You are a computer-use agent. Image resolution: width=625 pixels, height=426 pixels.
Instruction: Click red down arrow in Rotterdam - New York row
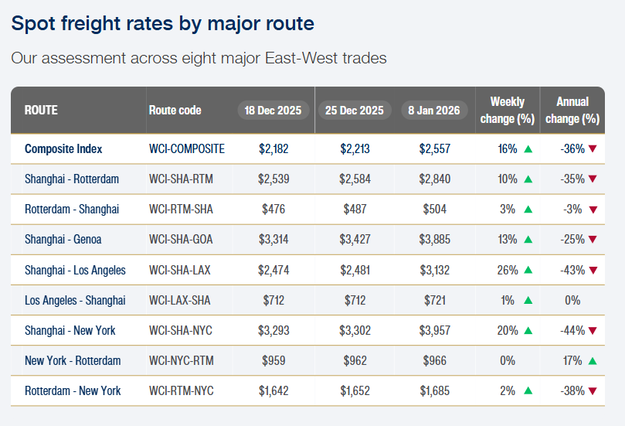[593, 391]
